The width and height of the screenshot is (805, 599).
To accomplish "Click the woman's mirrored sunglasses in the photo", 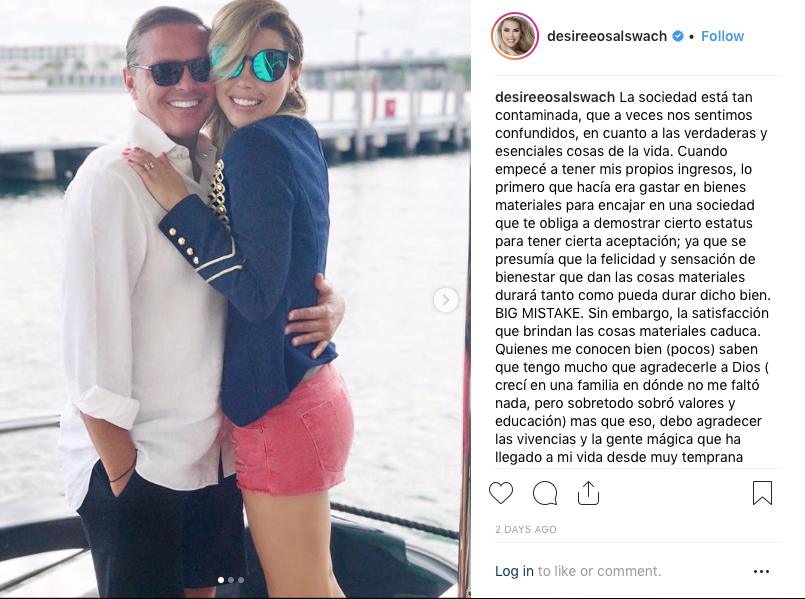I will click(251, 63).
